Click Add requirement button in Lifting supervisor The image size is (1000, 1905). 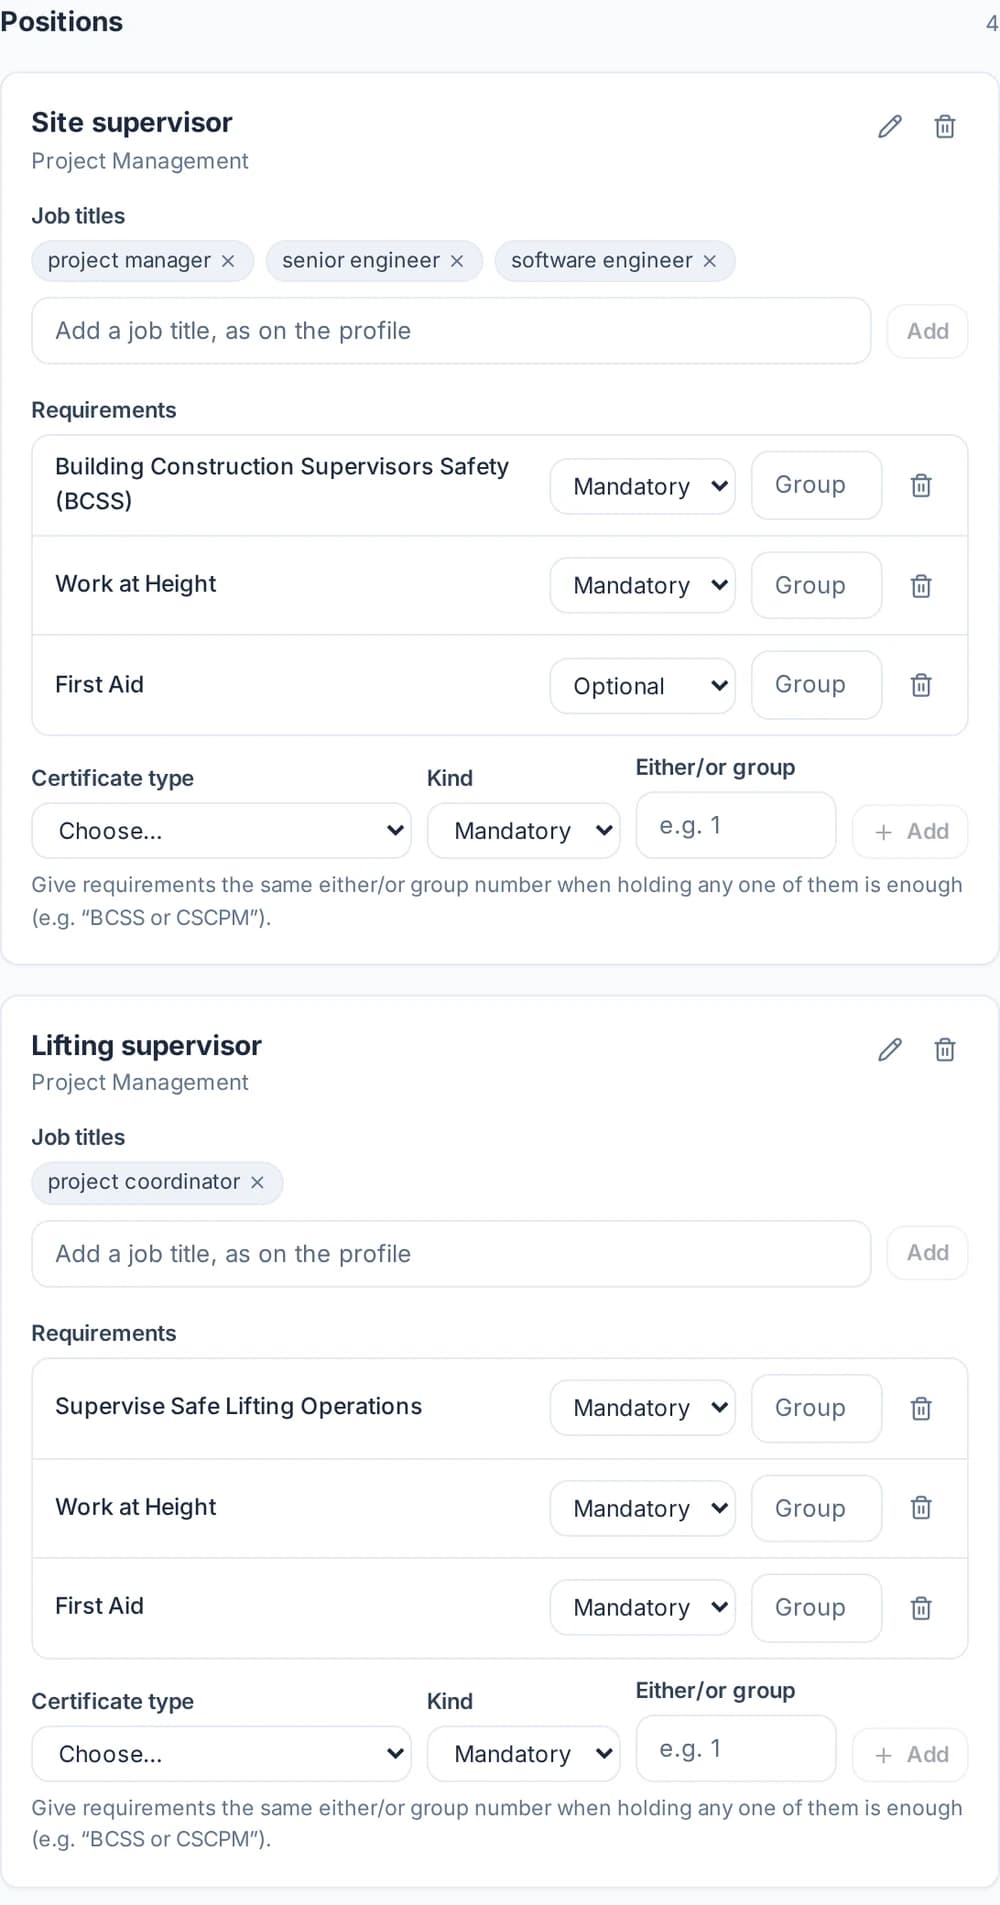(910, 1754)
